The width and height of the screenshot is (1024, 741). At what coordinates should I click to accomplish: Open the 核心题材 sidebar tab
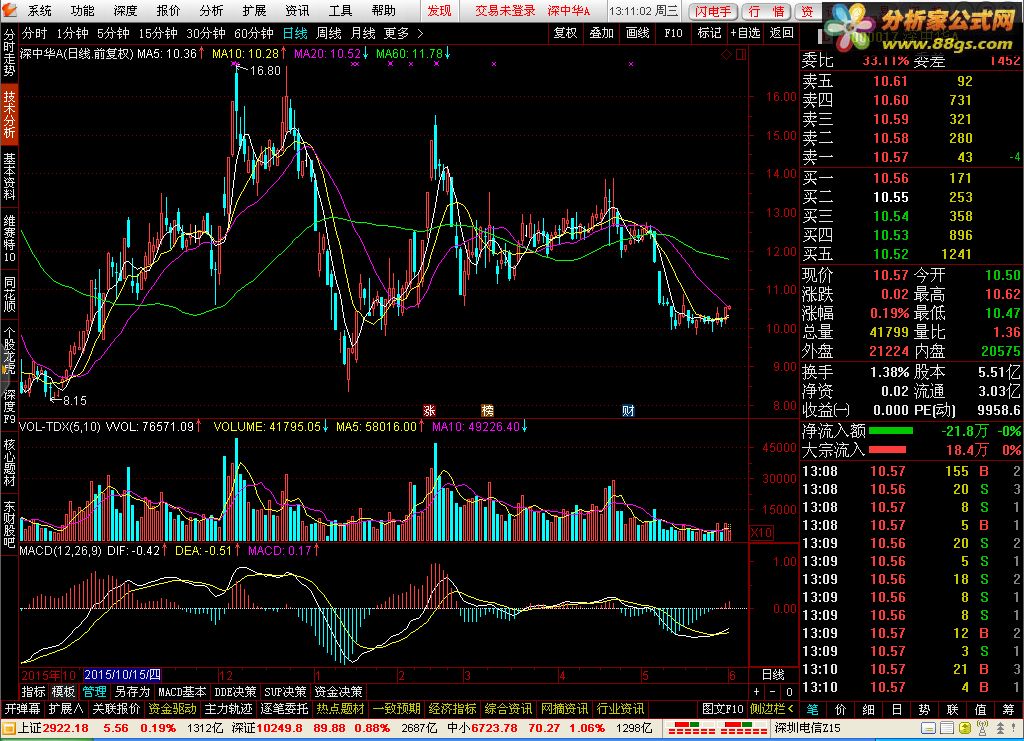point(9,462)
